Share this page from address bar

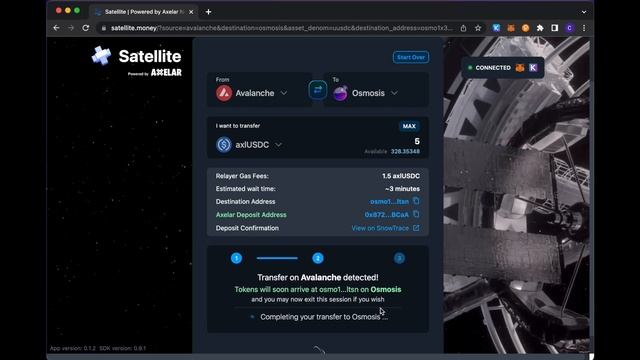coord(463,28)
